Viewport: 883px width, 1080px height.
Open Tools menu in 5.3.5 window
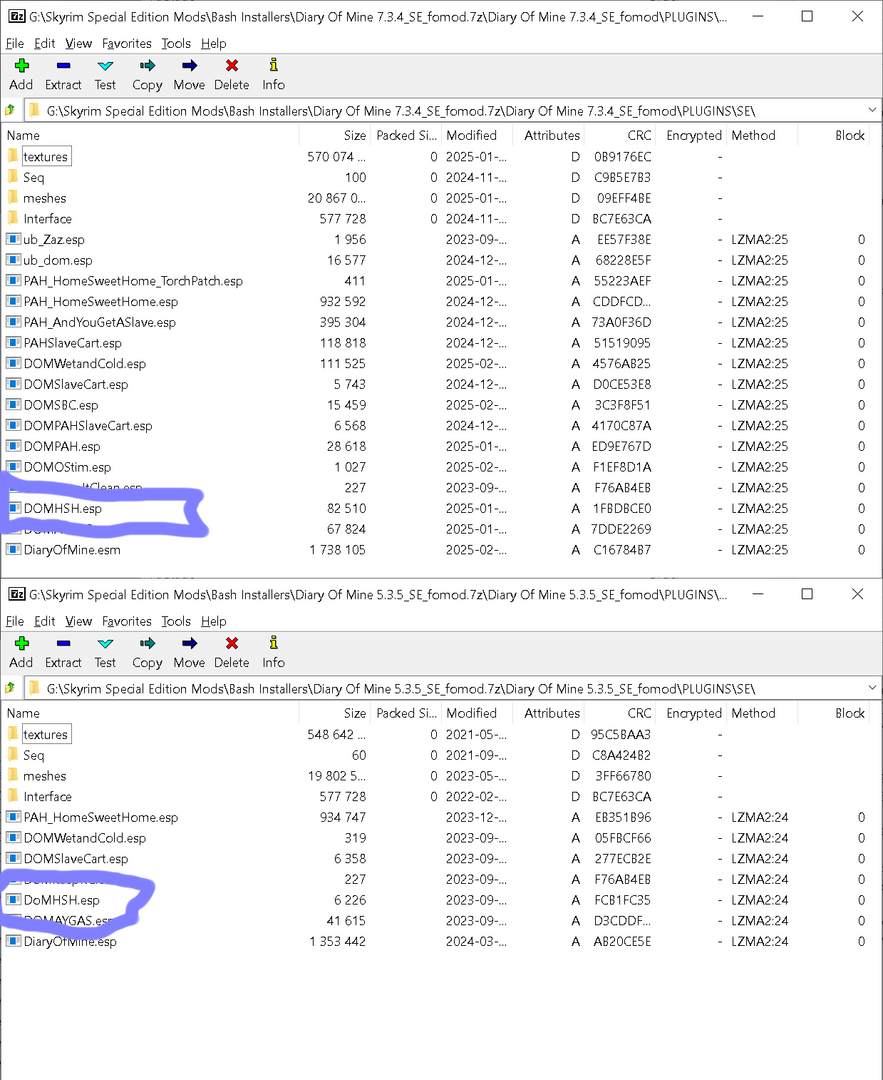click(176, 621)
